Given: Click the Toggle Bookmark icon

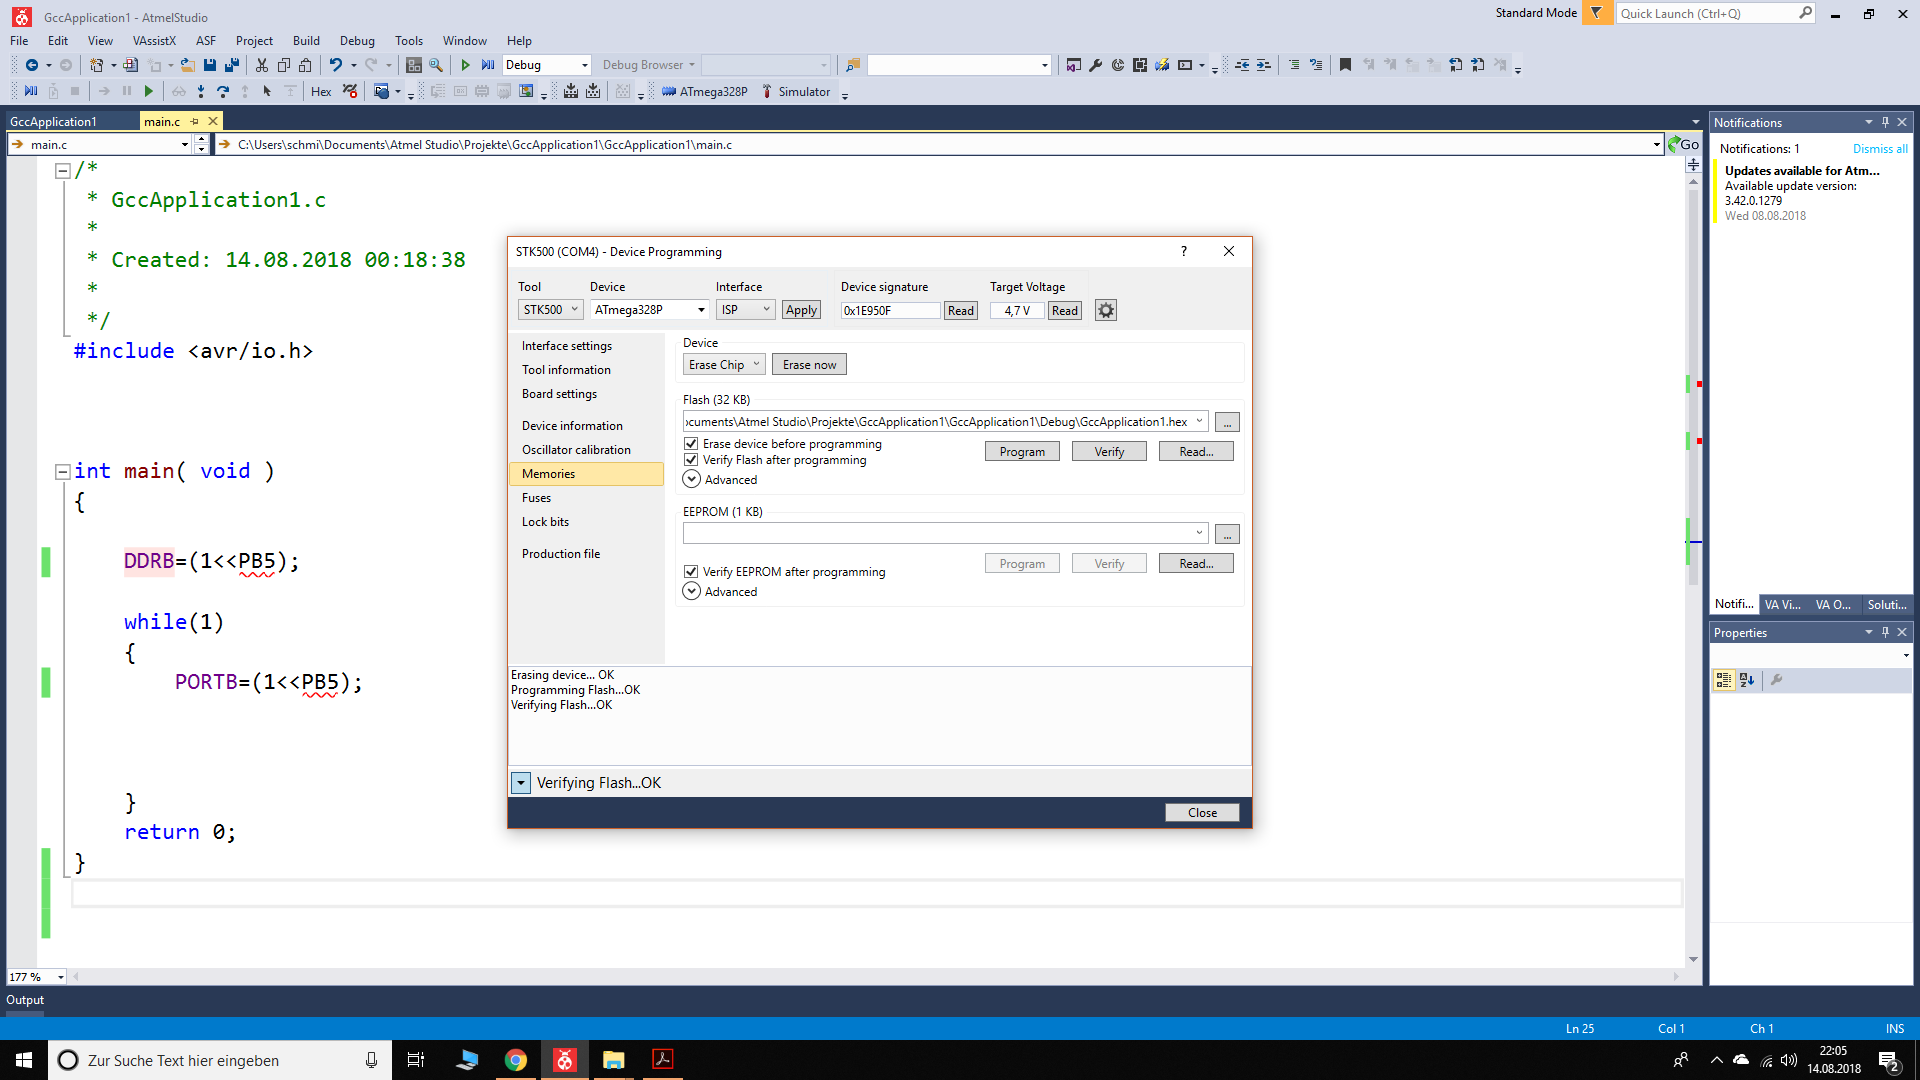Looking at the screenshot, I should pos(1345,65).
